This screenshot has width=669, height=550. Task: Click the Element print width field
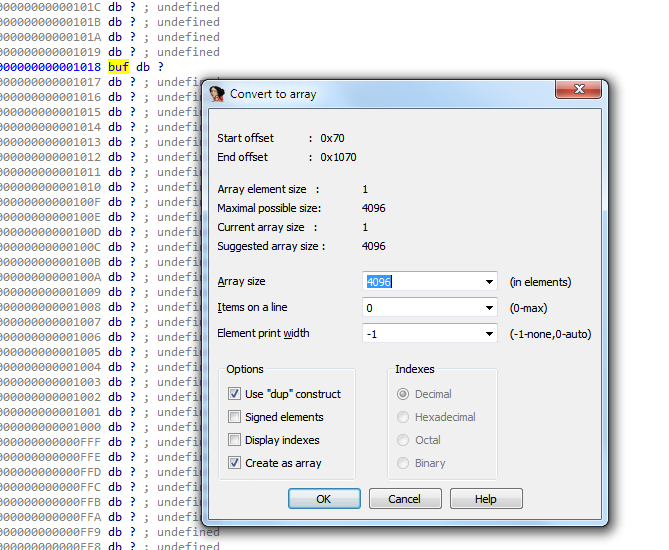coord(421,334)
